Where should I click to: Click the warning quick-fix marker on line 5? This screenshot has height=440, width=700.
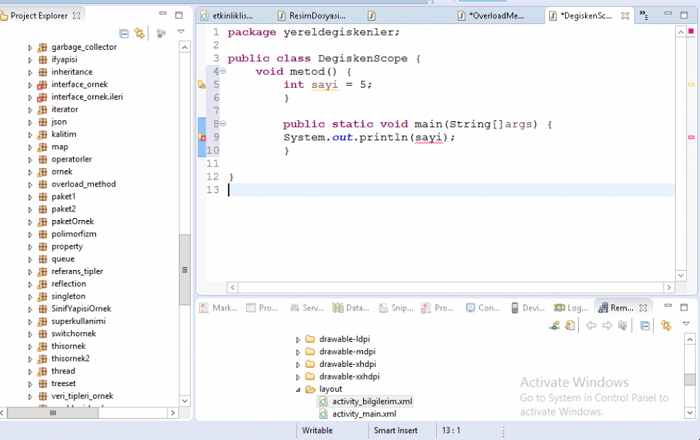coord(202,84)
